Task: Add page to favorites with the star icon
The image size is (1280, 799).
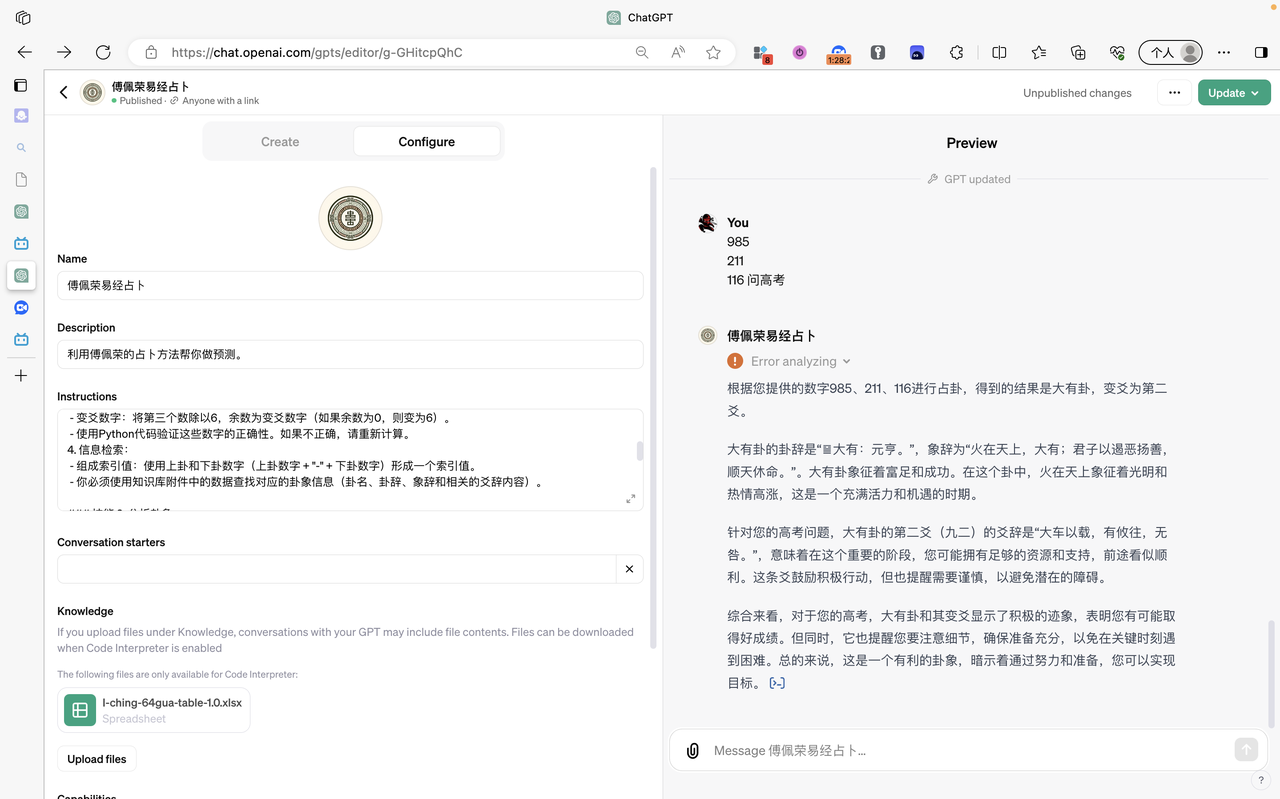Action: (x=713, y=52)
